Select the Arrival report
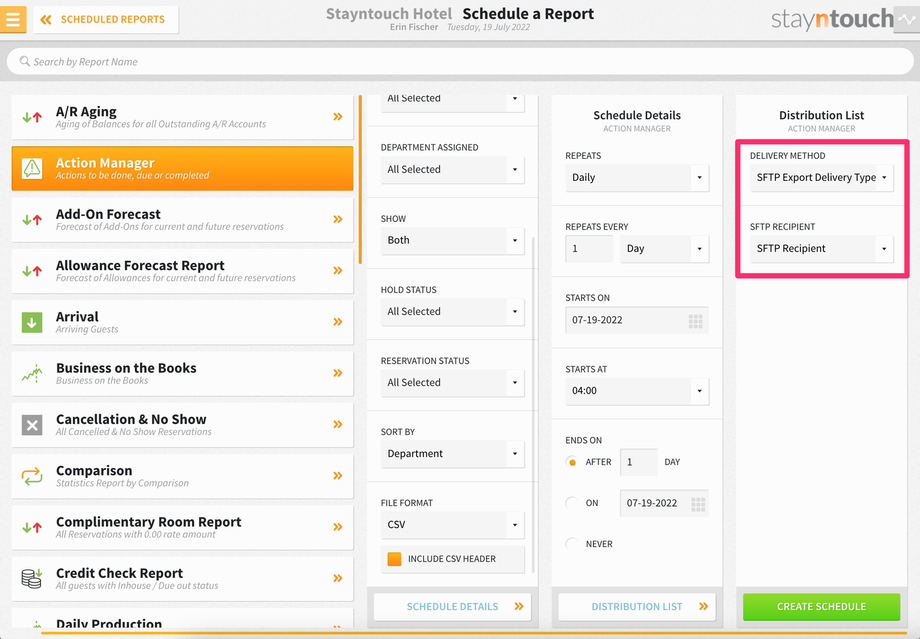 coord(182,322)
